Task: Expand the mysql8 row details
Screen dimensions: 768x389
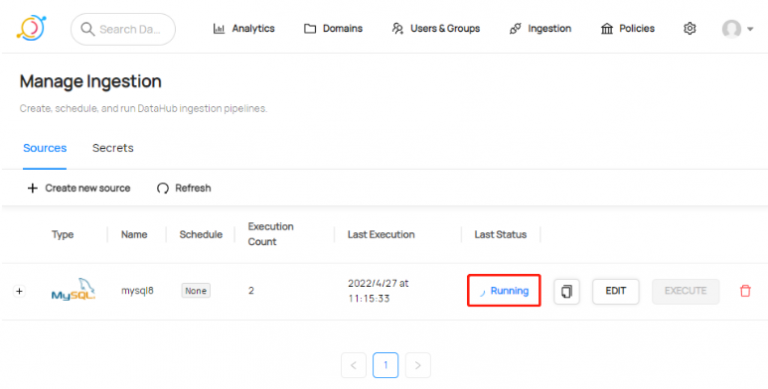Action: pyautogui.click(x=19, y=291)
